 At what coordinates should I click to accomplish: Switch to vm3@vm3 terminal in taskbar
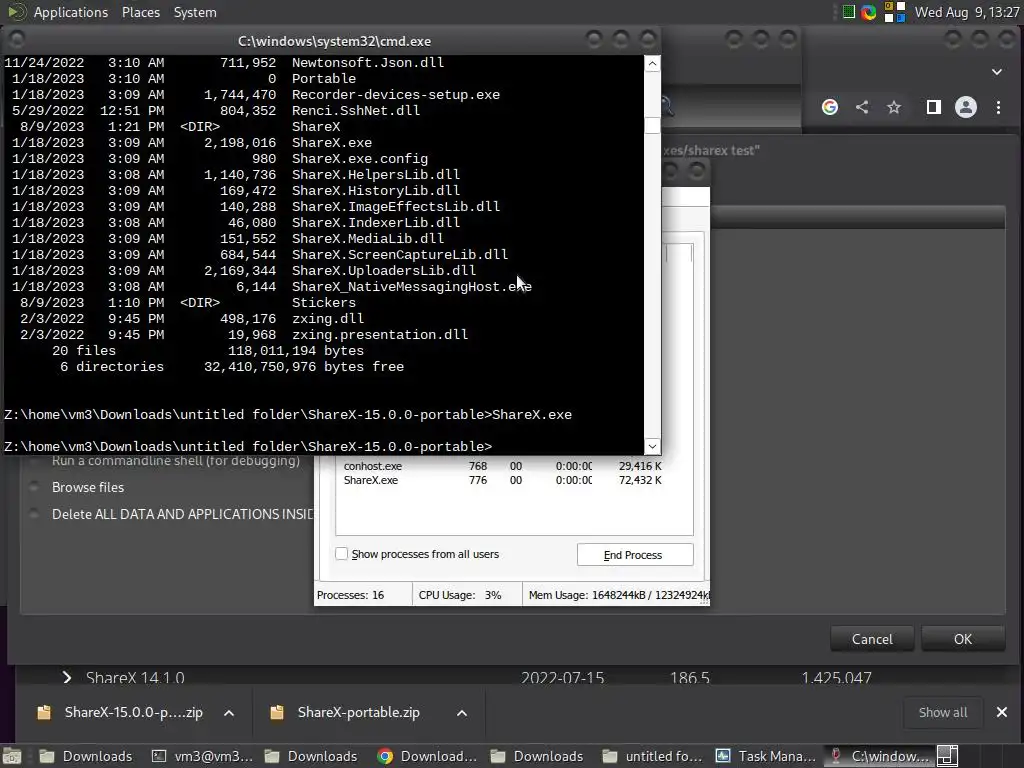(202, 756)
